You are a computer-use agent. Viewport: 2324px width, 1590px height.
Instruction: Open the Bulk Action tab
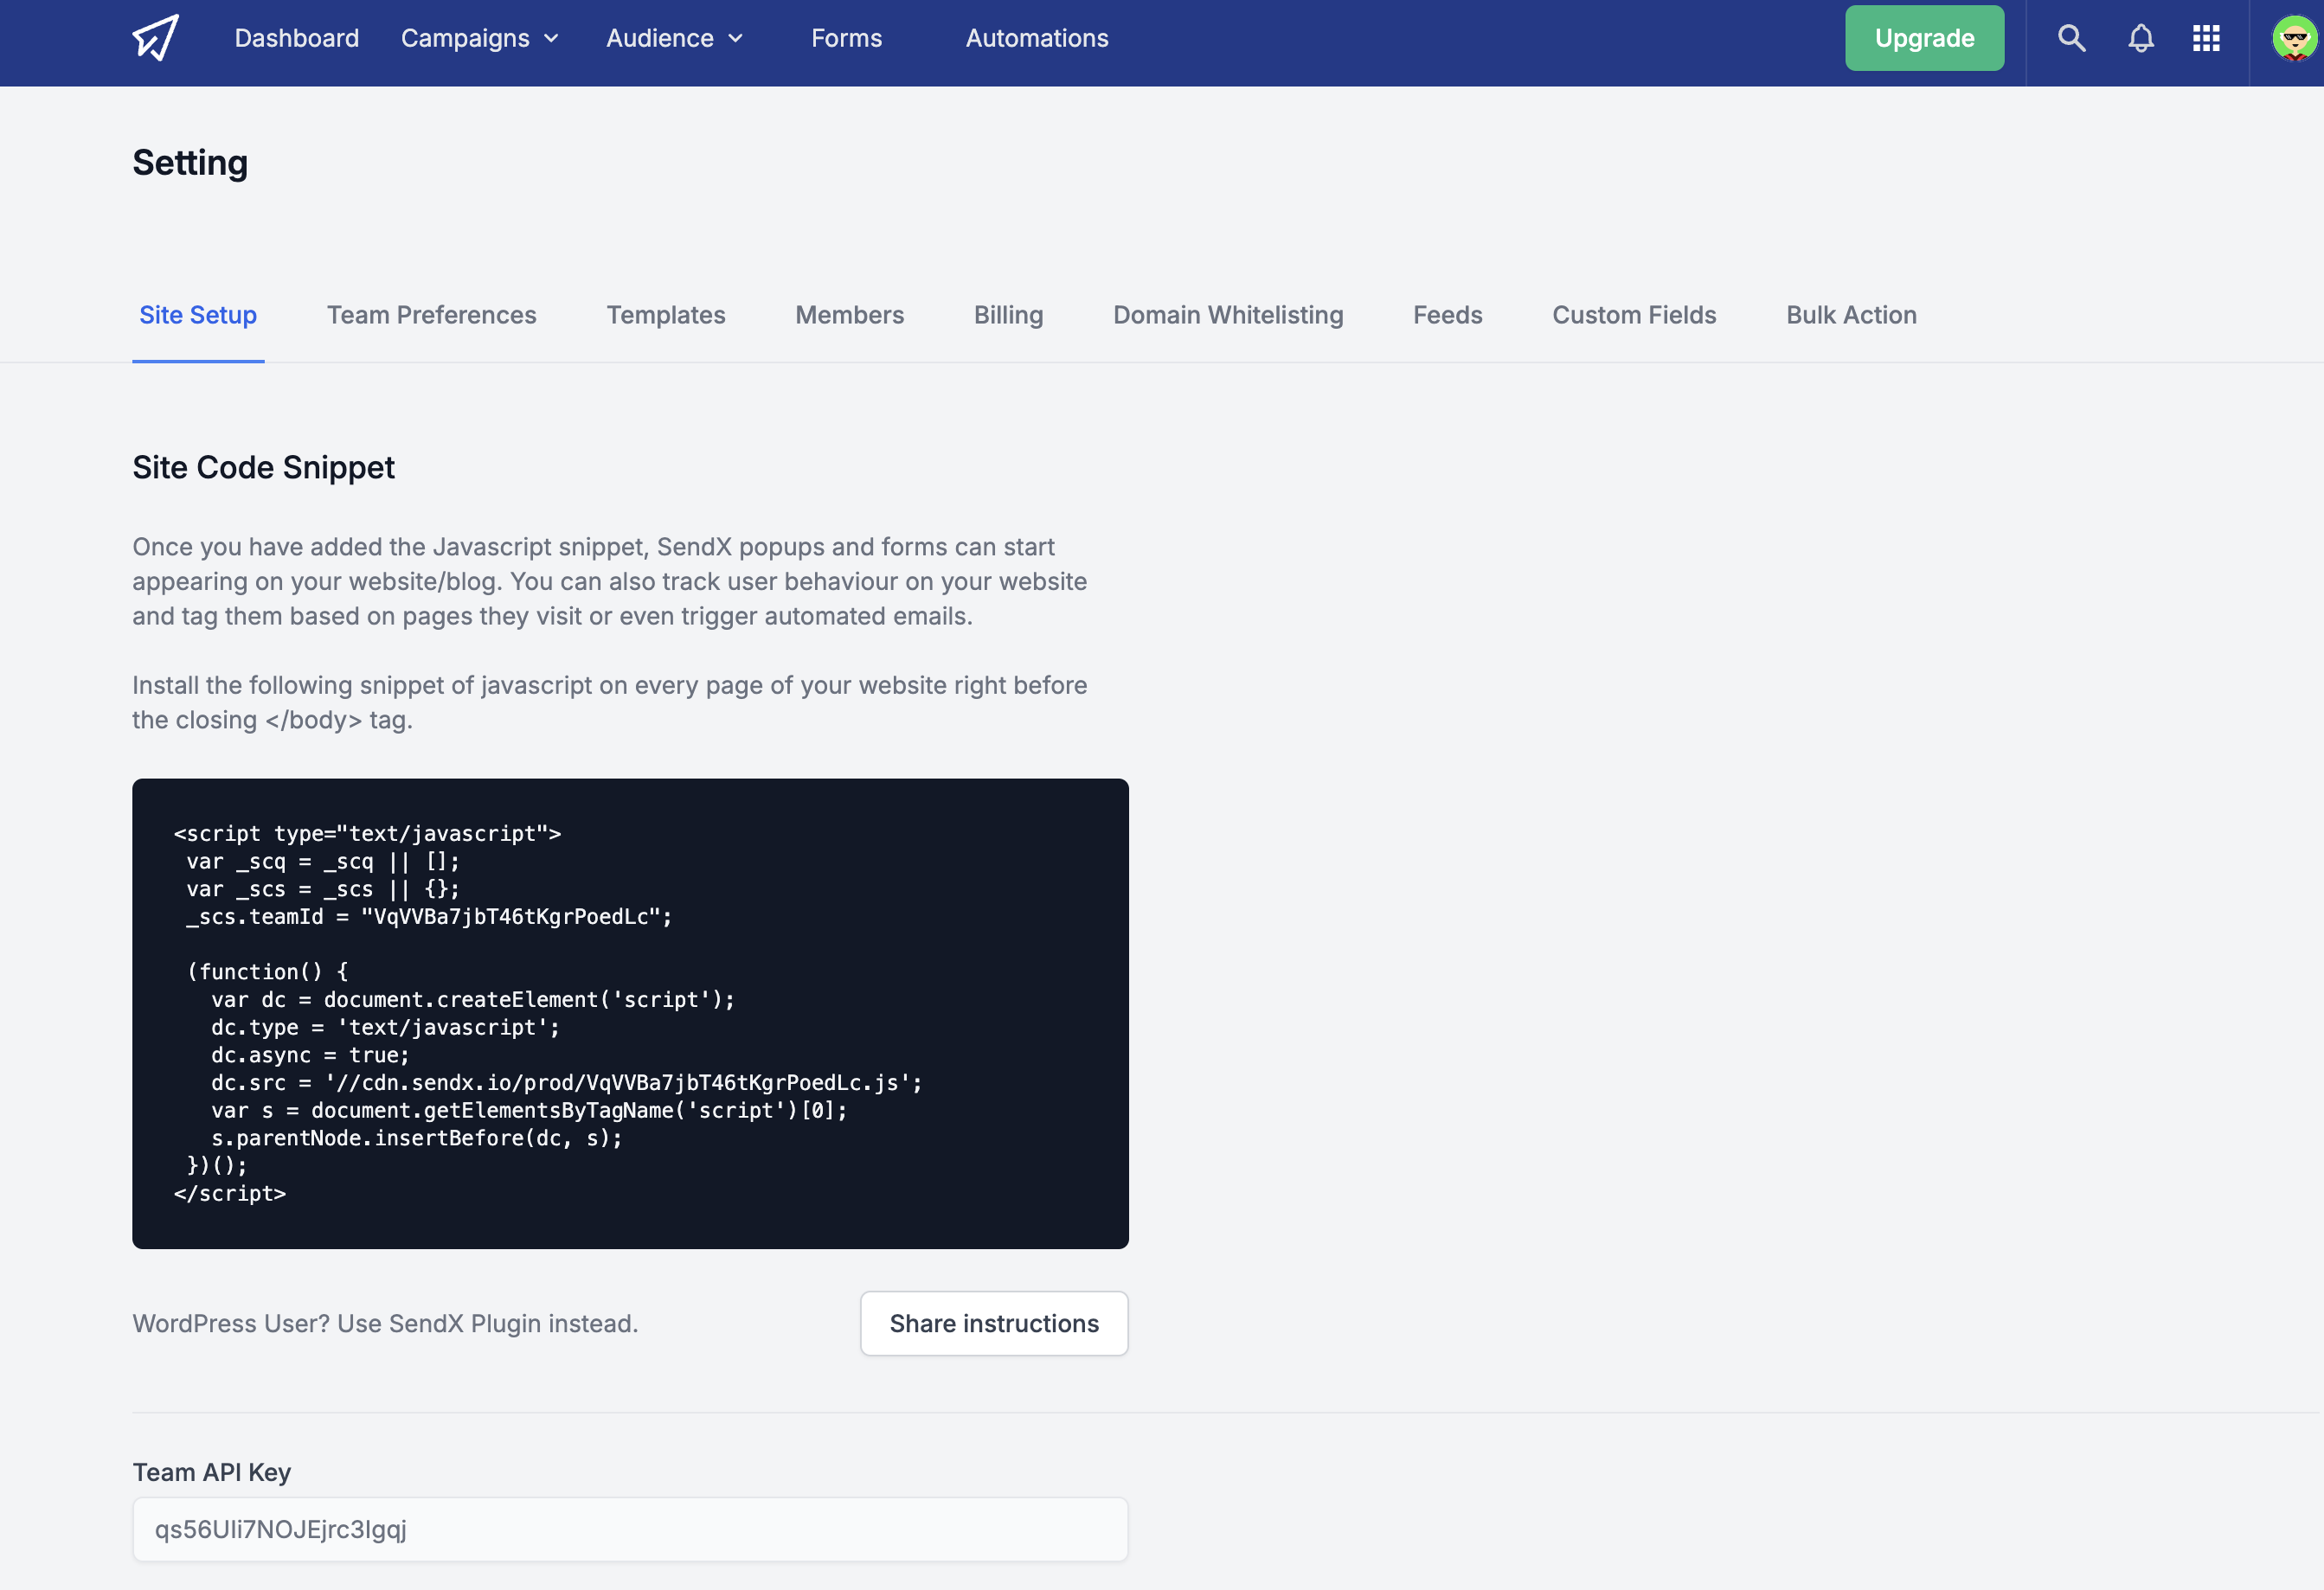1851,315
